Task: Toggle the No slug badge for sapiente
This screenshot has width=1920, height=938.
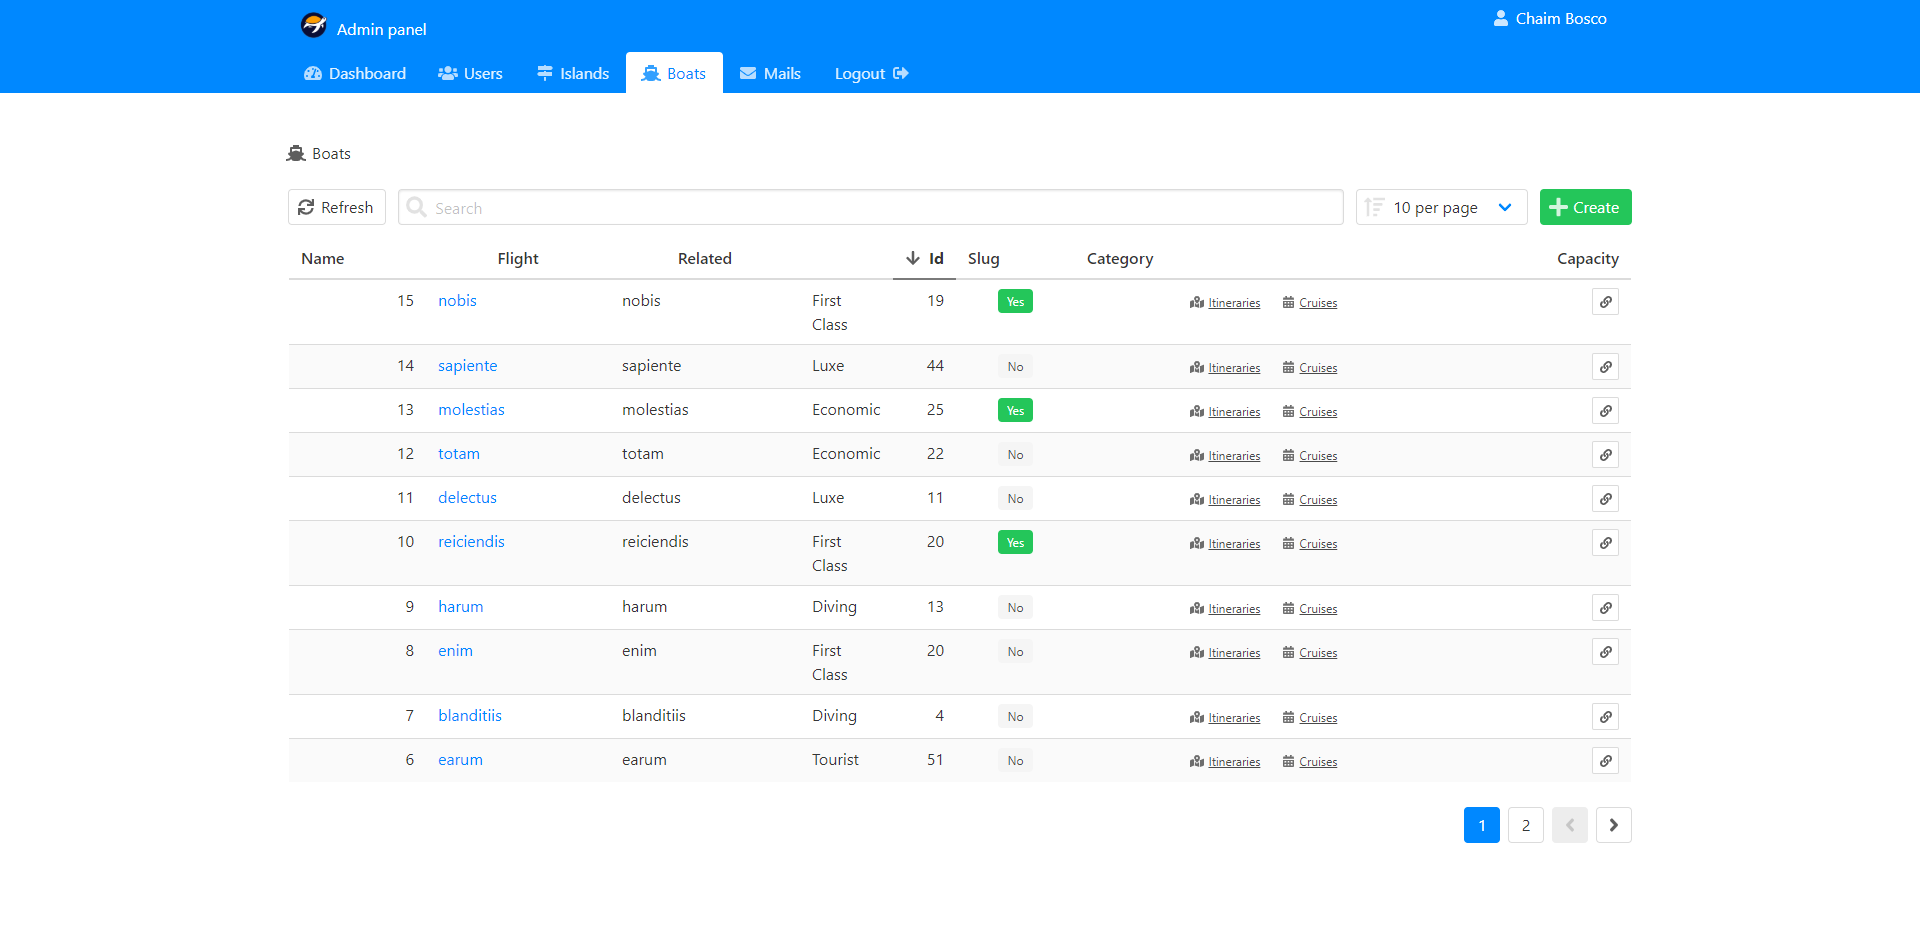Action: tap(1014, 366)
